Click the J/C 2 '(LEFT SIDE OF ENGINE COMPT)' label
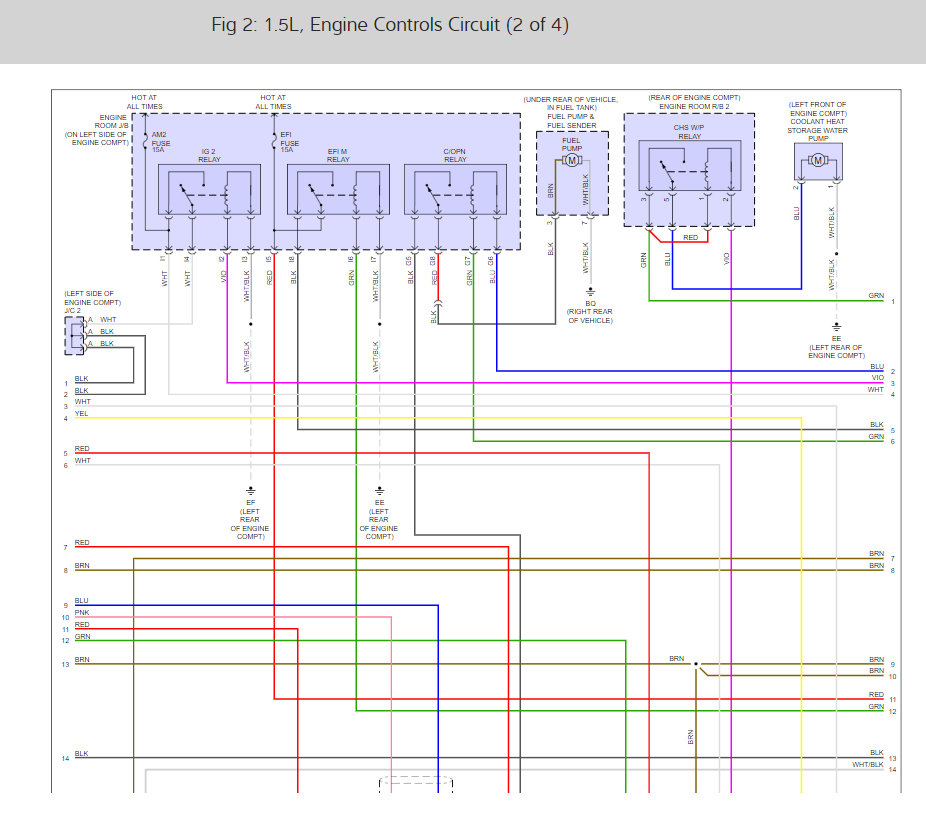Viewport: 926px width, 816px height. [x=93, y=298]
